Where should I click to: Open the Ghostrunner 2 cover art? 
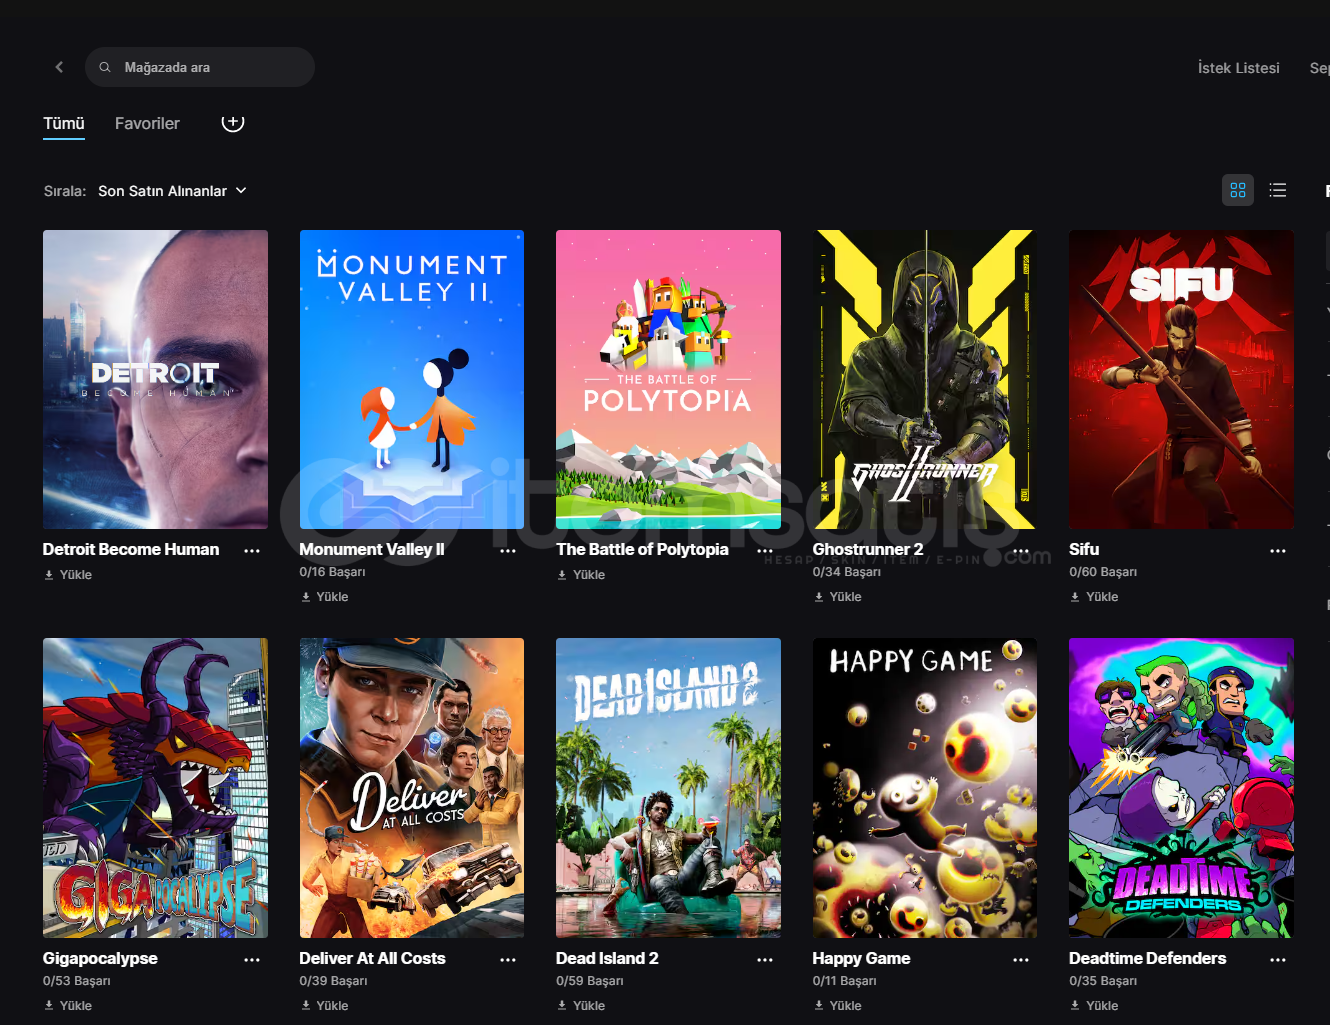point(925,379)
